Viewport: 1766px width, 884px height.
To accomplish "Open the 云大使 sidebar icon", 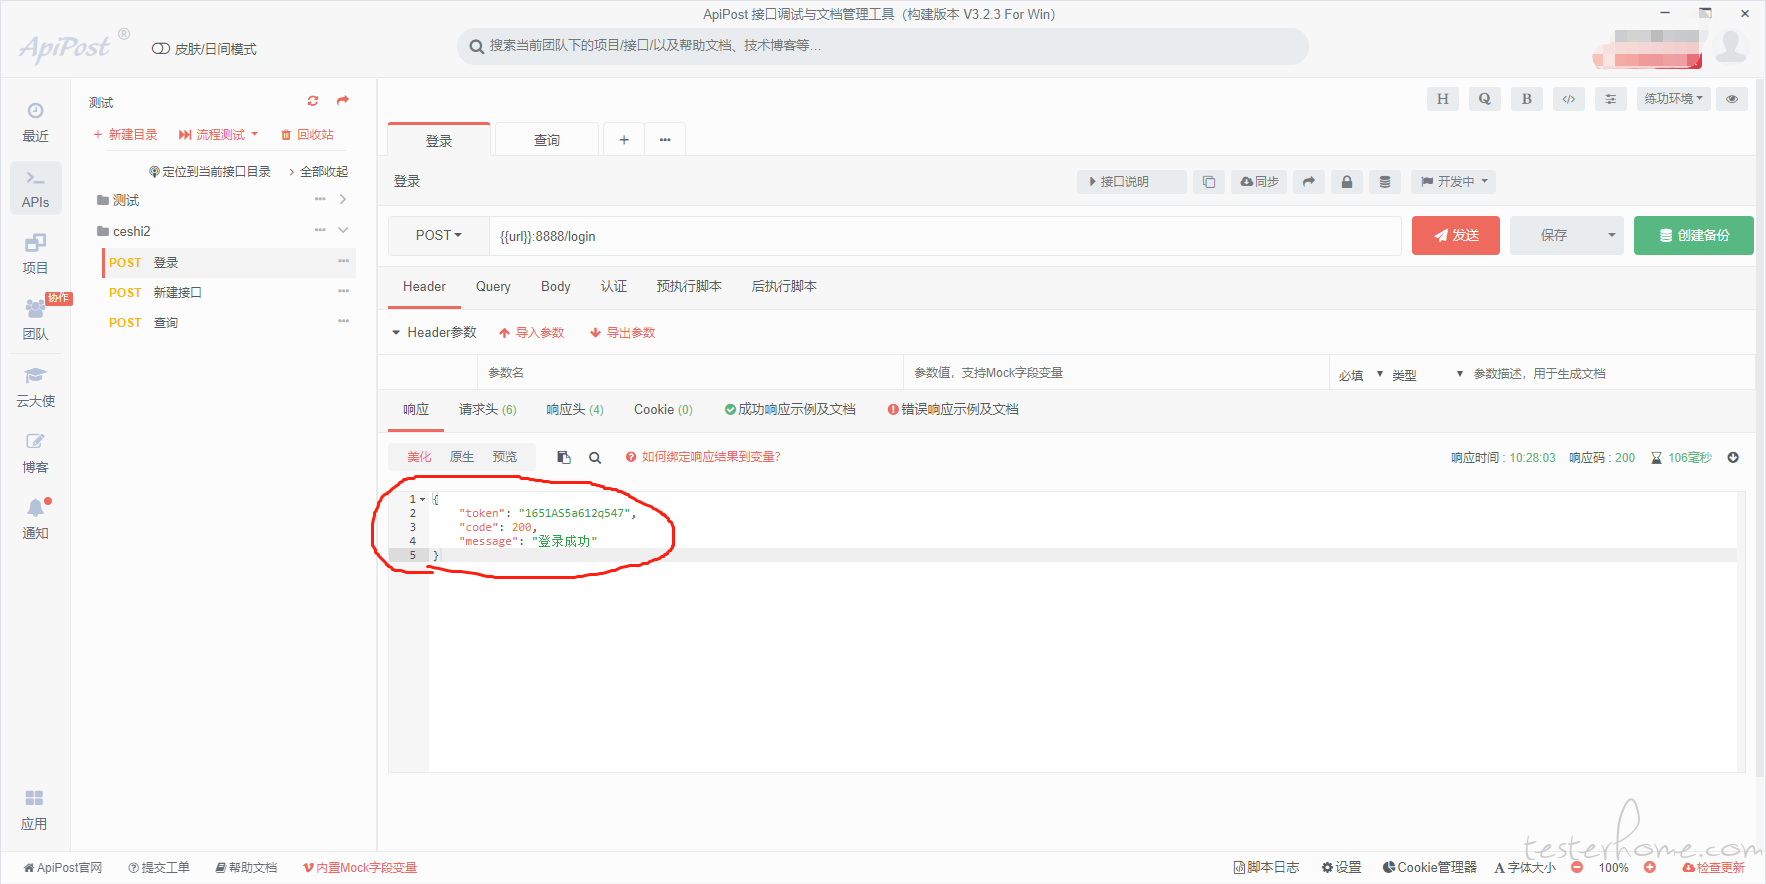I will 36,386.
